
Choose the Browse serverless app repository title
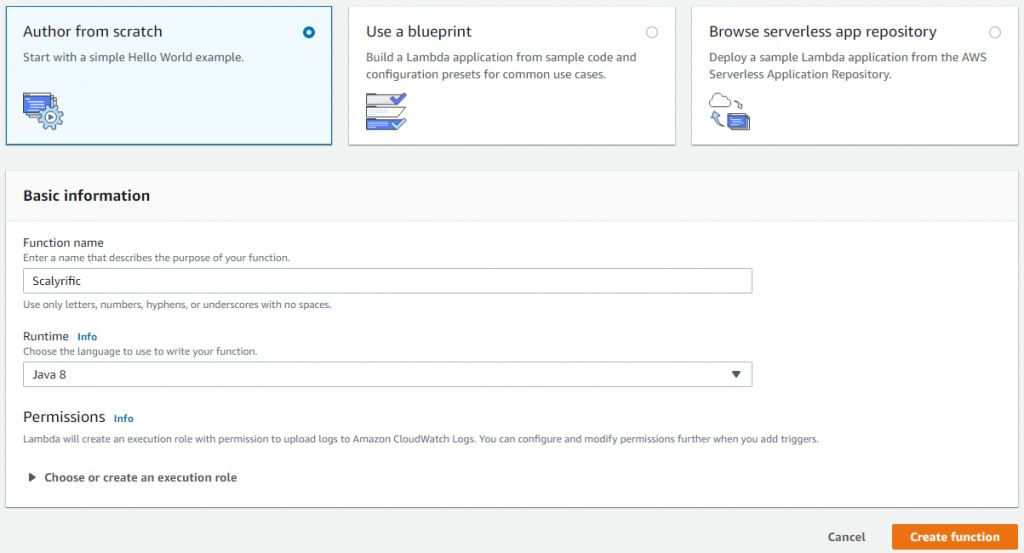[x=822, y=32]
